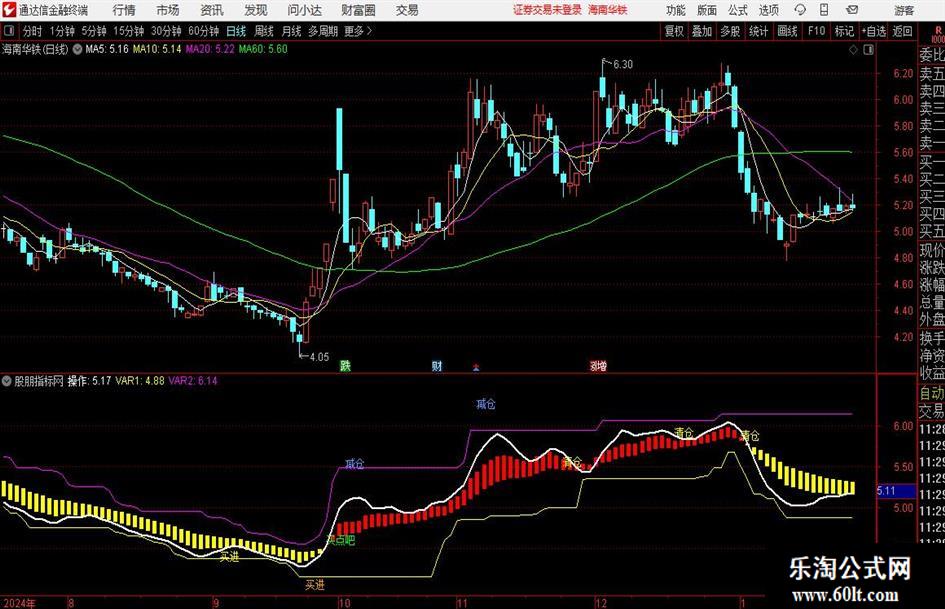The image size is (945, 609).
Task: Click 海南华铁 stock name in title bar
Action: (608, 10)
